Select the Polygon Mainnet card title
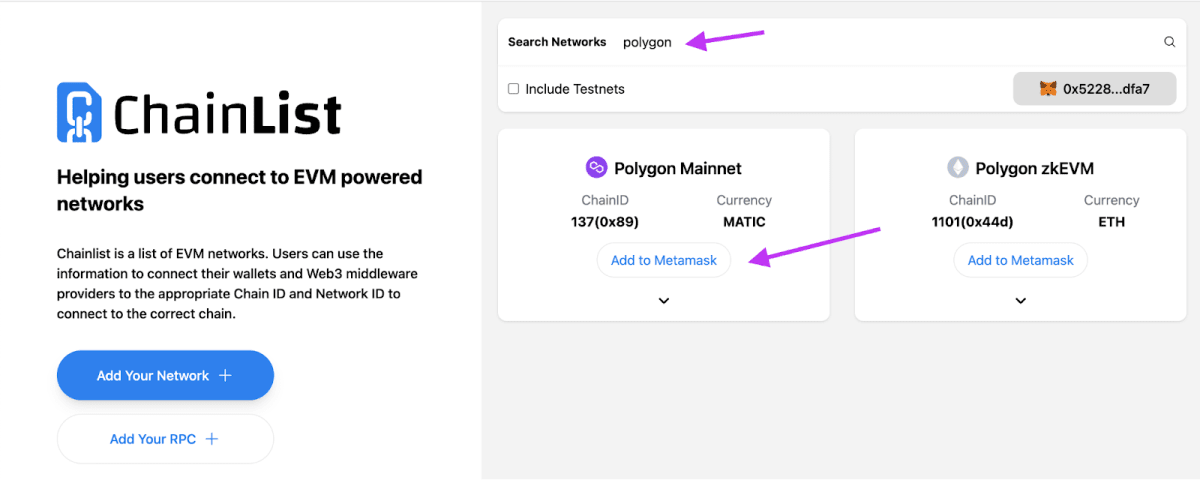The width and height of the screenshot is (1200, 480). [677, 169]
